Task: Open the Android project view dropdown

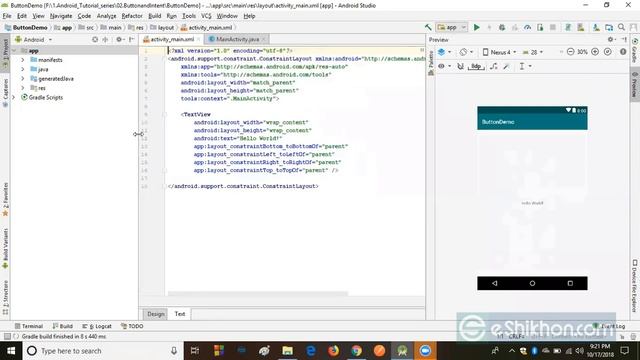Action: click(34, 40)
